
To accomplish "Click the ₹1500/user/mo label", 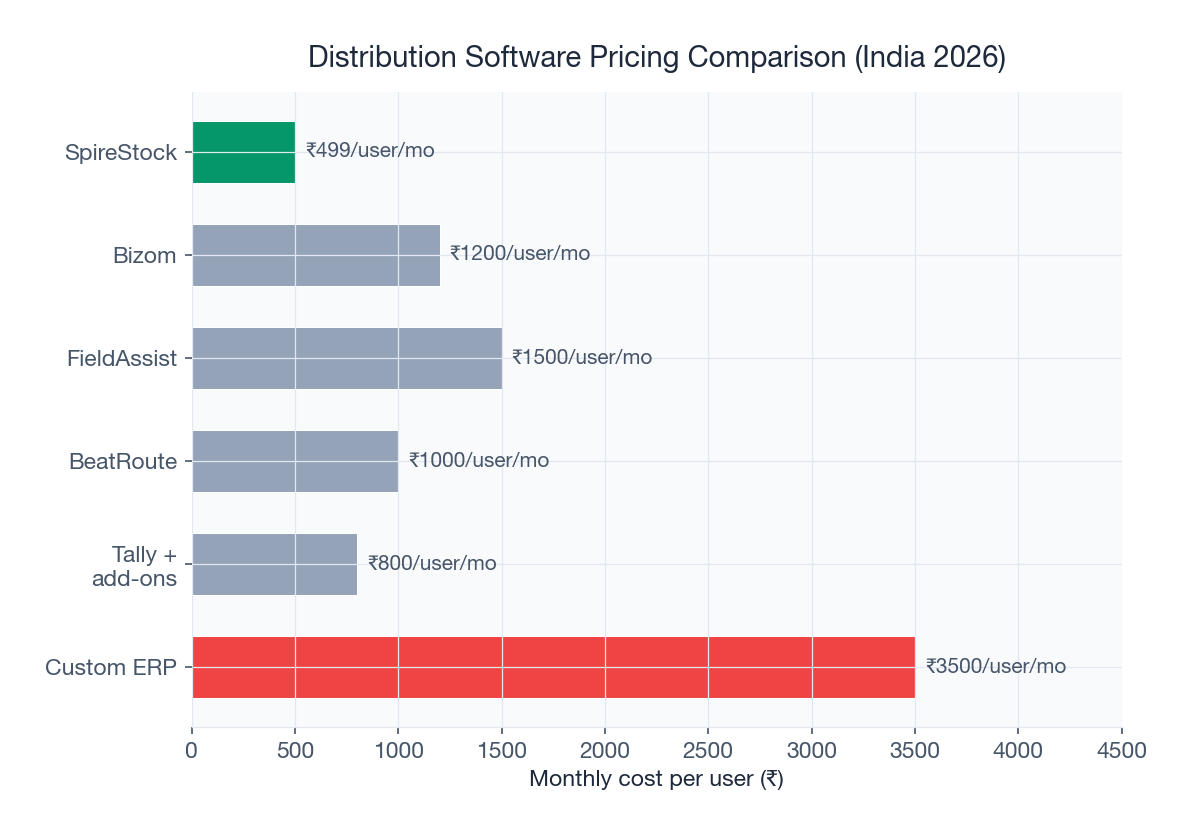I will coord(581,357).
